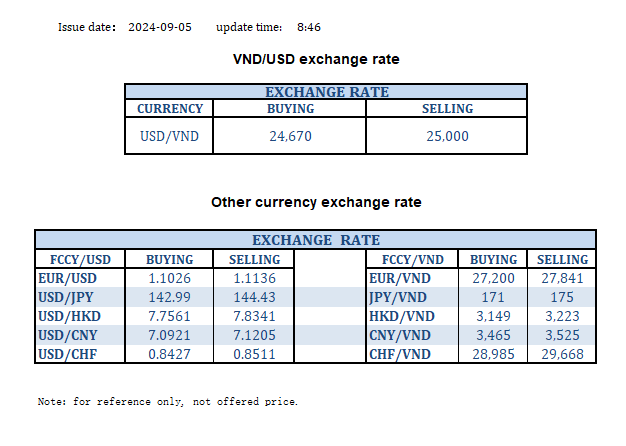The image size is (626, 446).
Task: Click the FCCY/USD column header
Action: [x=68, y=259]
